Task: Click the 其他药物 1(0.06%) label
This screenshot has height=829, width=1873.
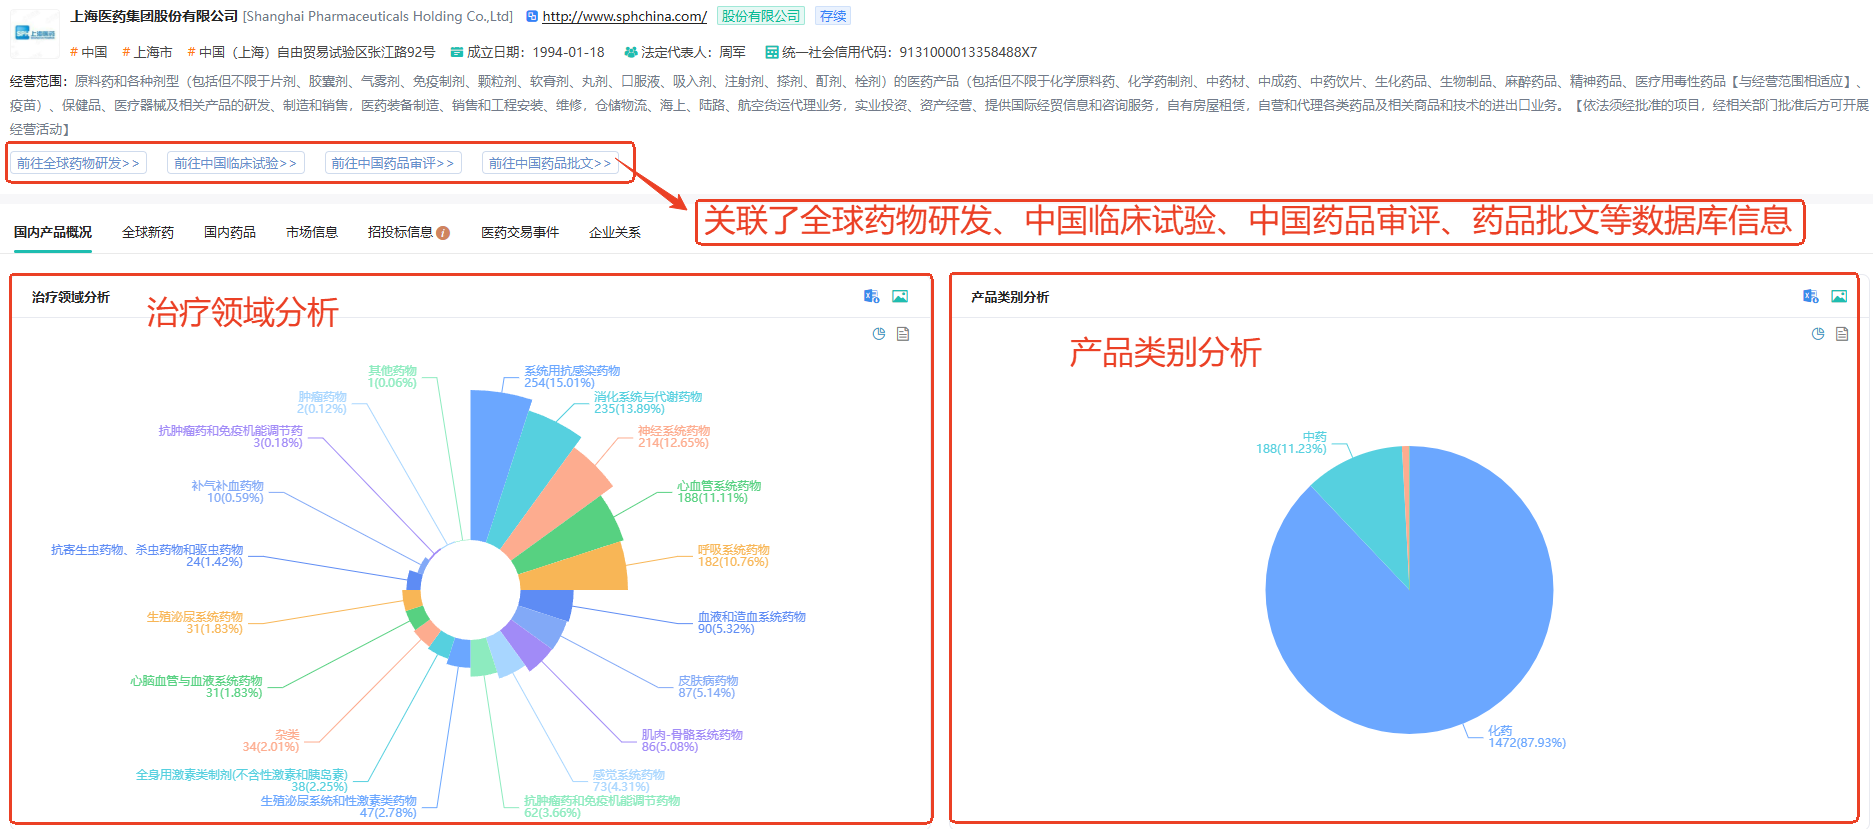Action: point(392,377)
